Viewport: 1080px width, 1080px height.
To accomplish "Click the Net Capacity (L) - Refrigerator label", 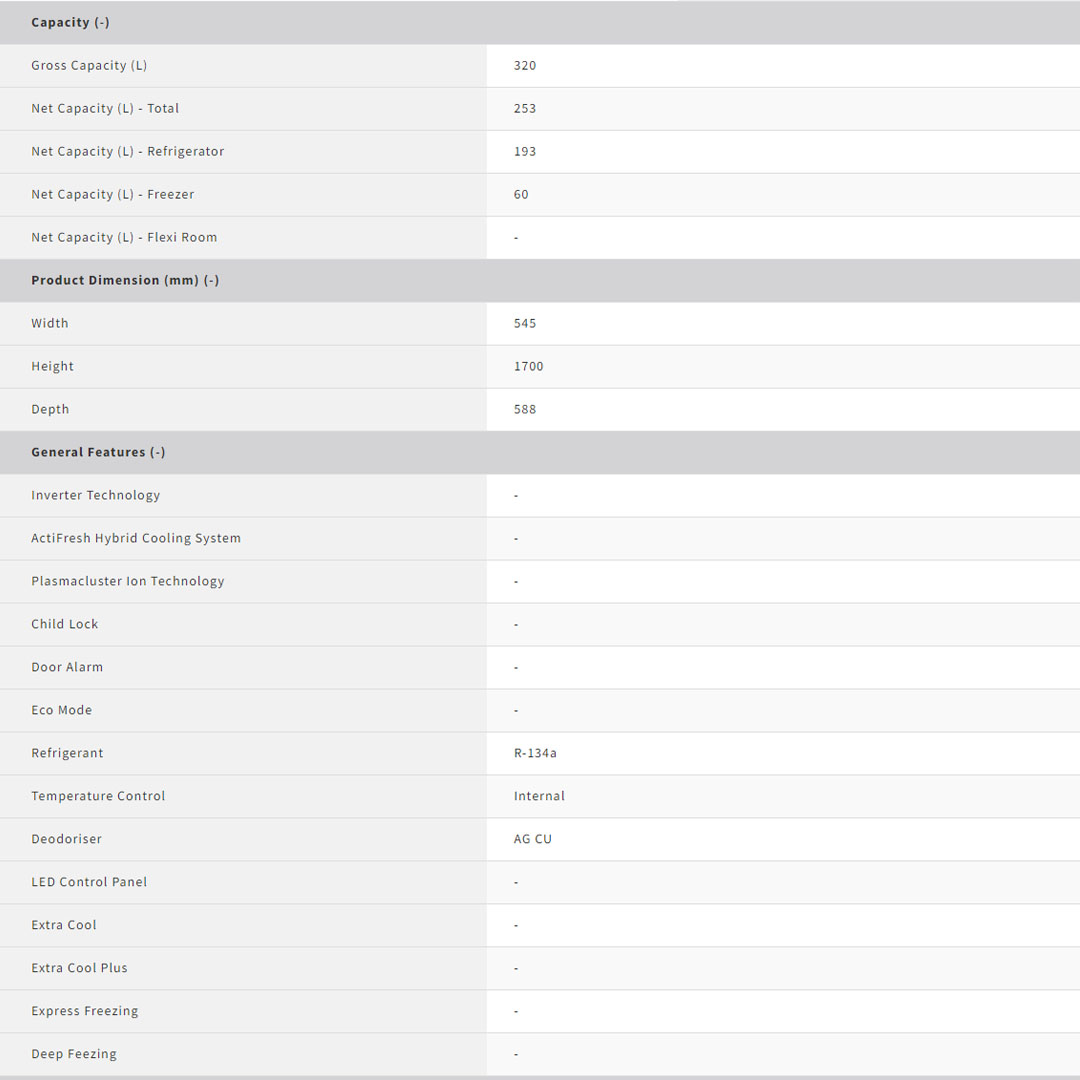I will click(x=127, y=151).
